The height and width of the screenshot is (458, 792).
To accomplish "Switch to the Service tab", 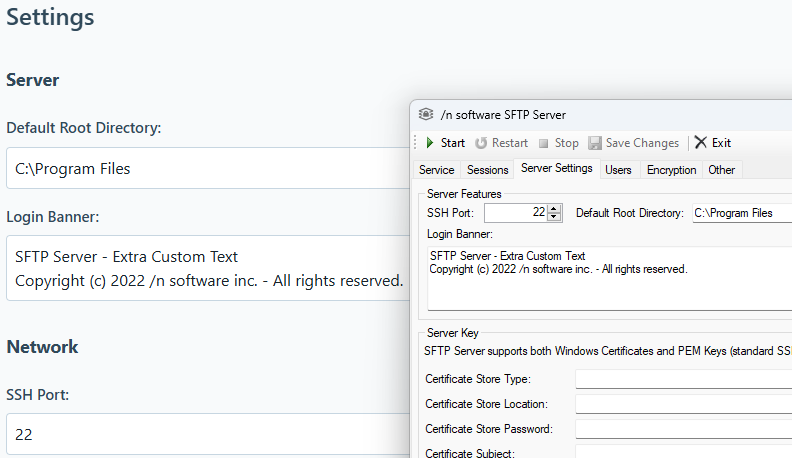I will click(x=436, y=170).
